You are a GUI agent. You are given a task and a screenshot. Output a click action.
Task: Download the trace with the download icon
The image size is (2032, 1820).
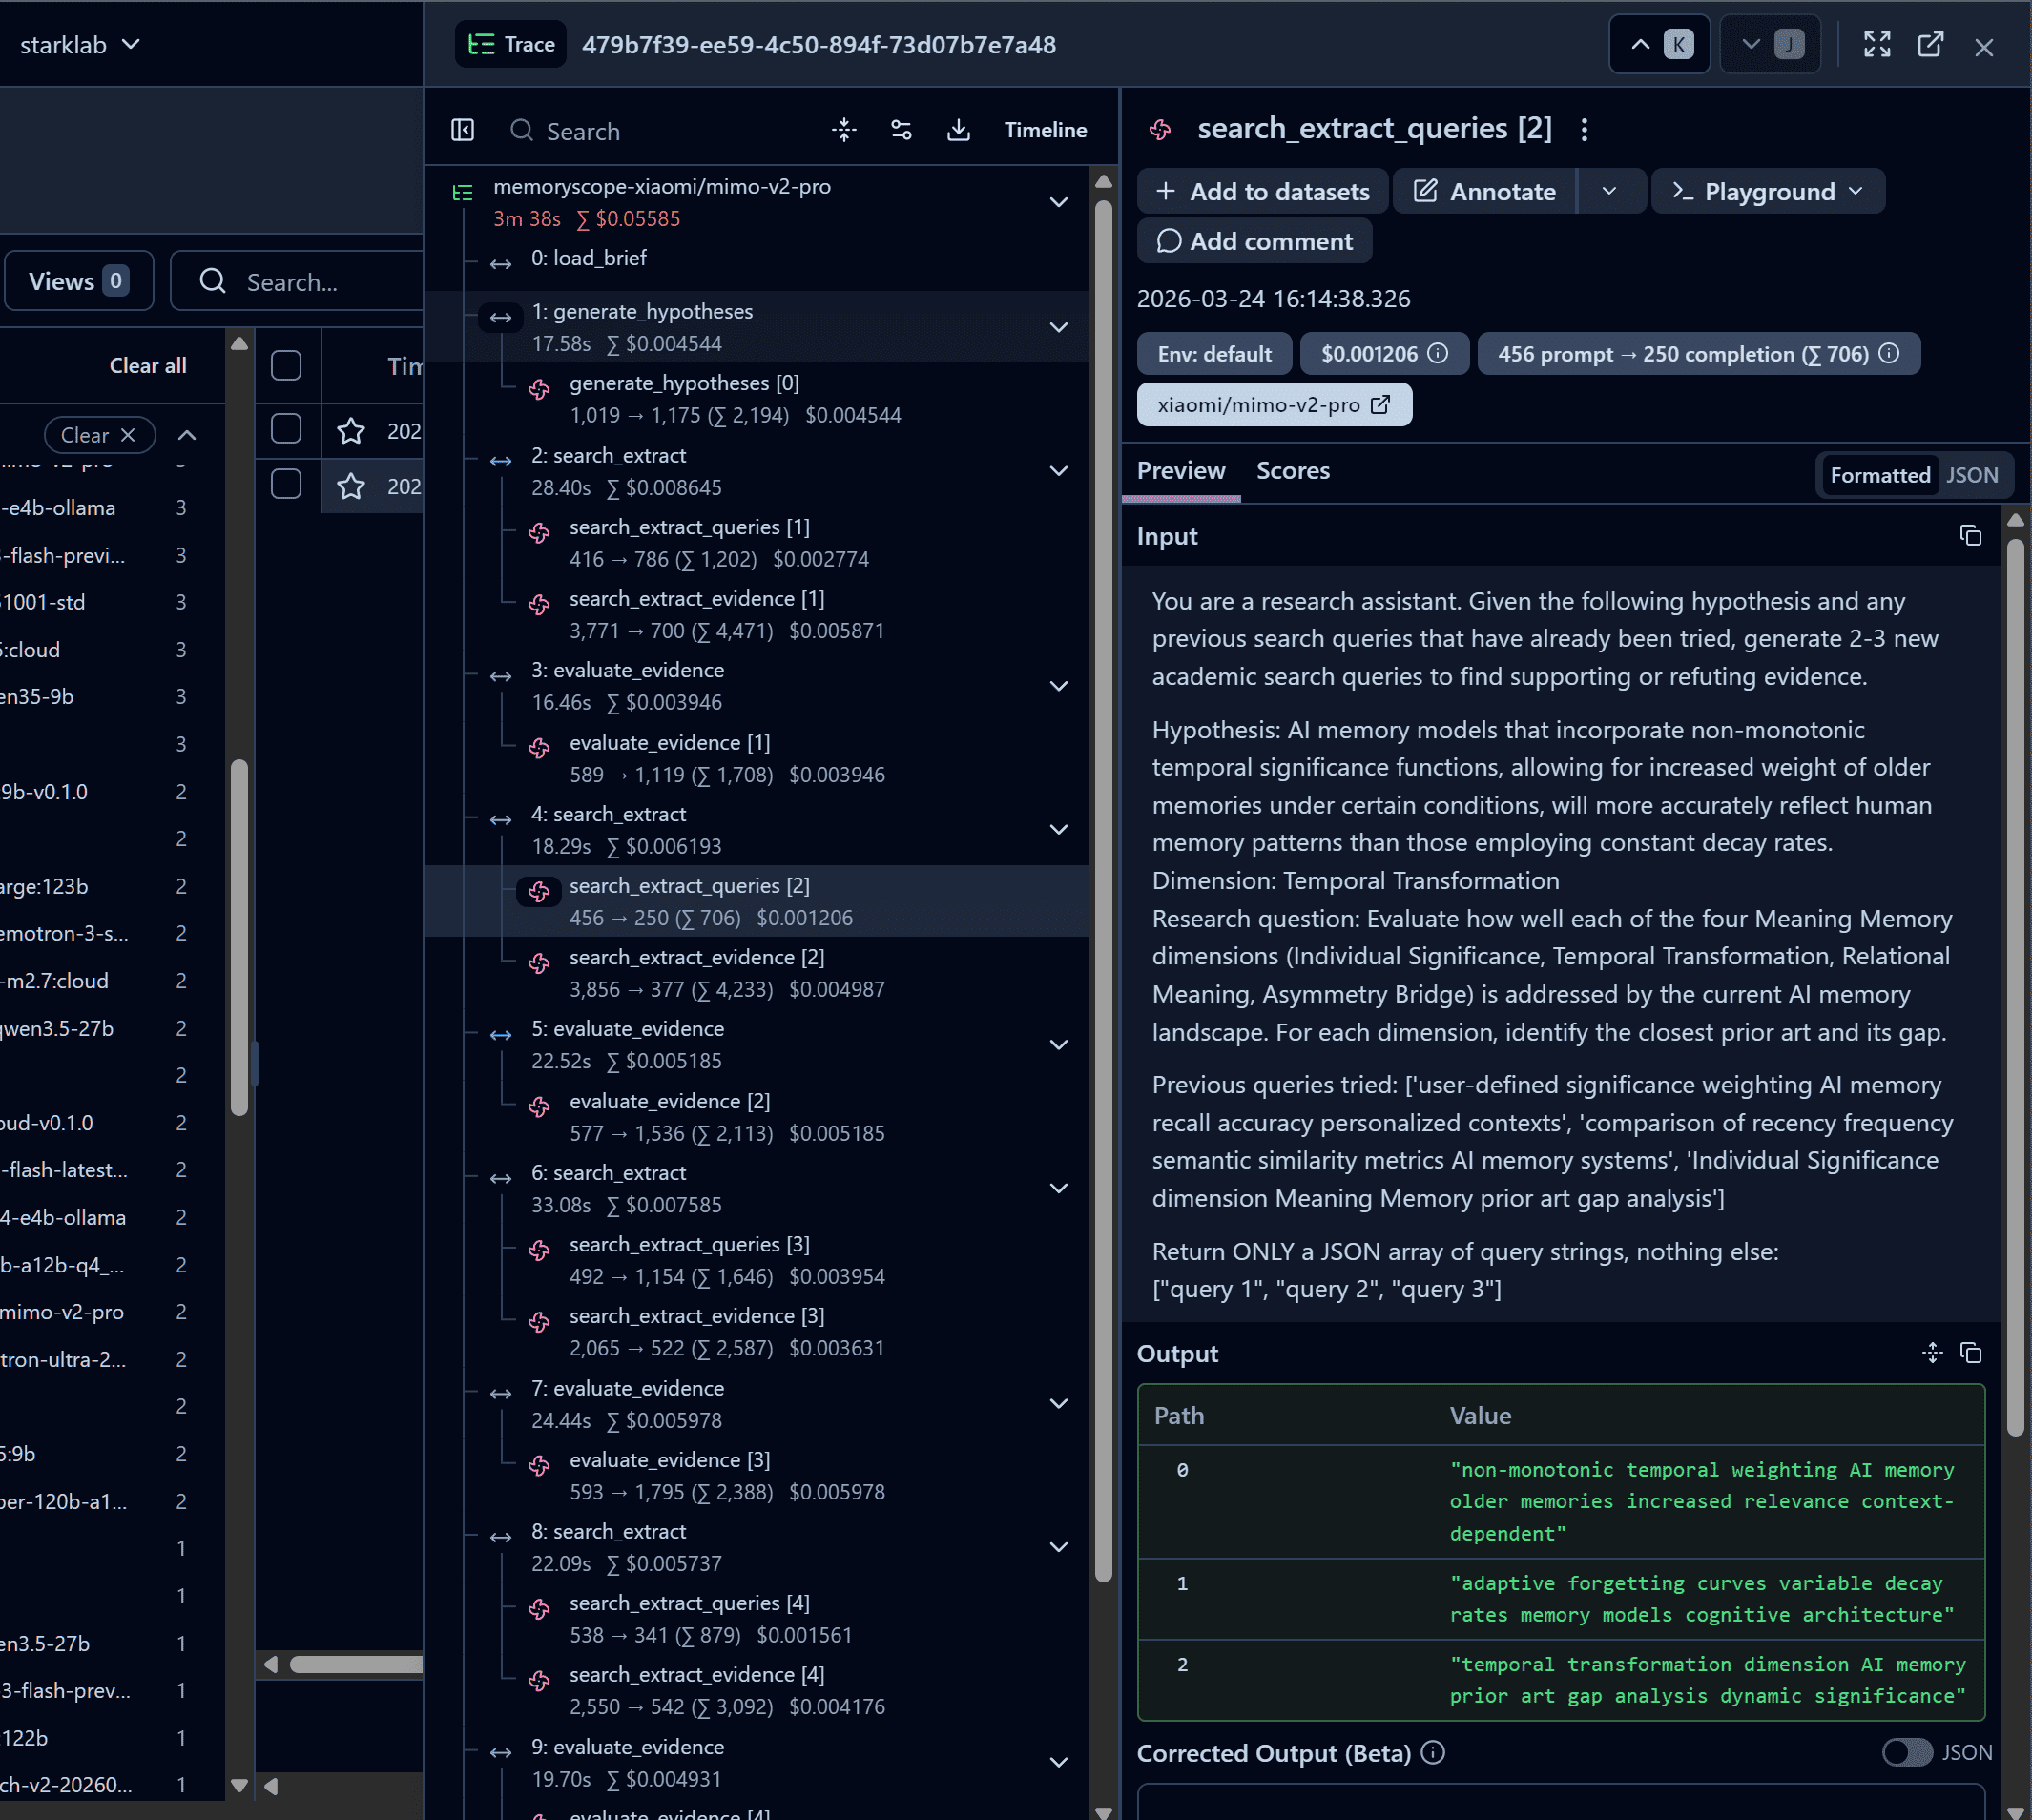[x=958, y=130]
